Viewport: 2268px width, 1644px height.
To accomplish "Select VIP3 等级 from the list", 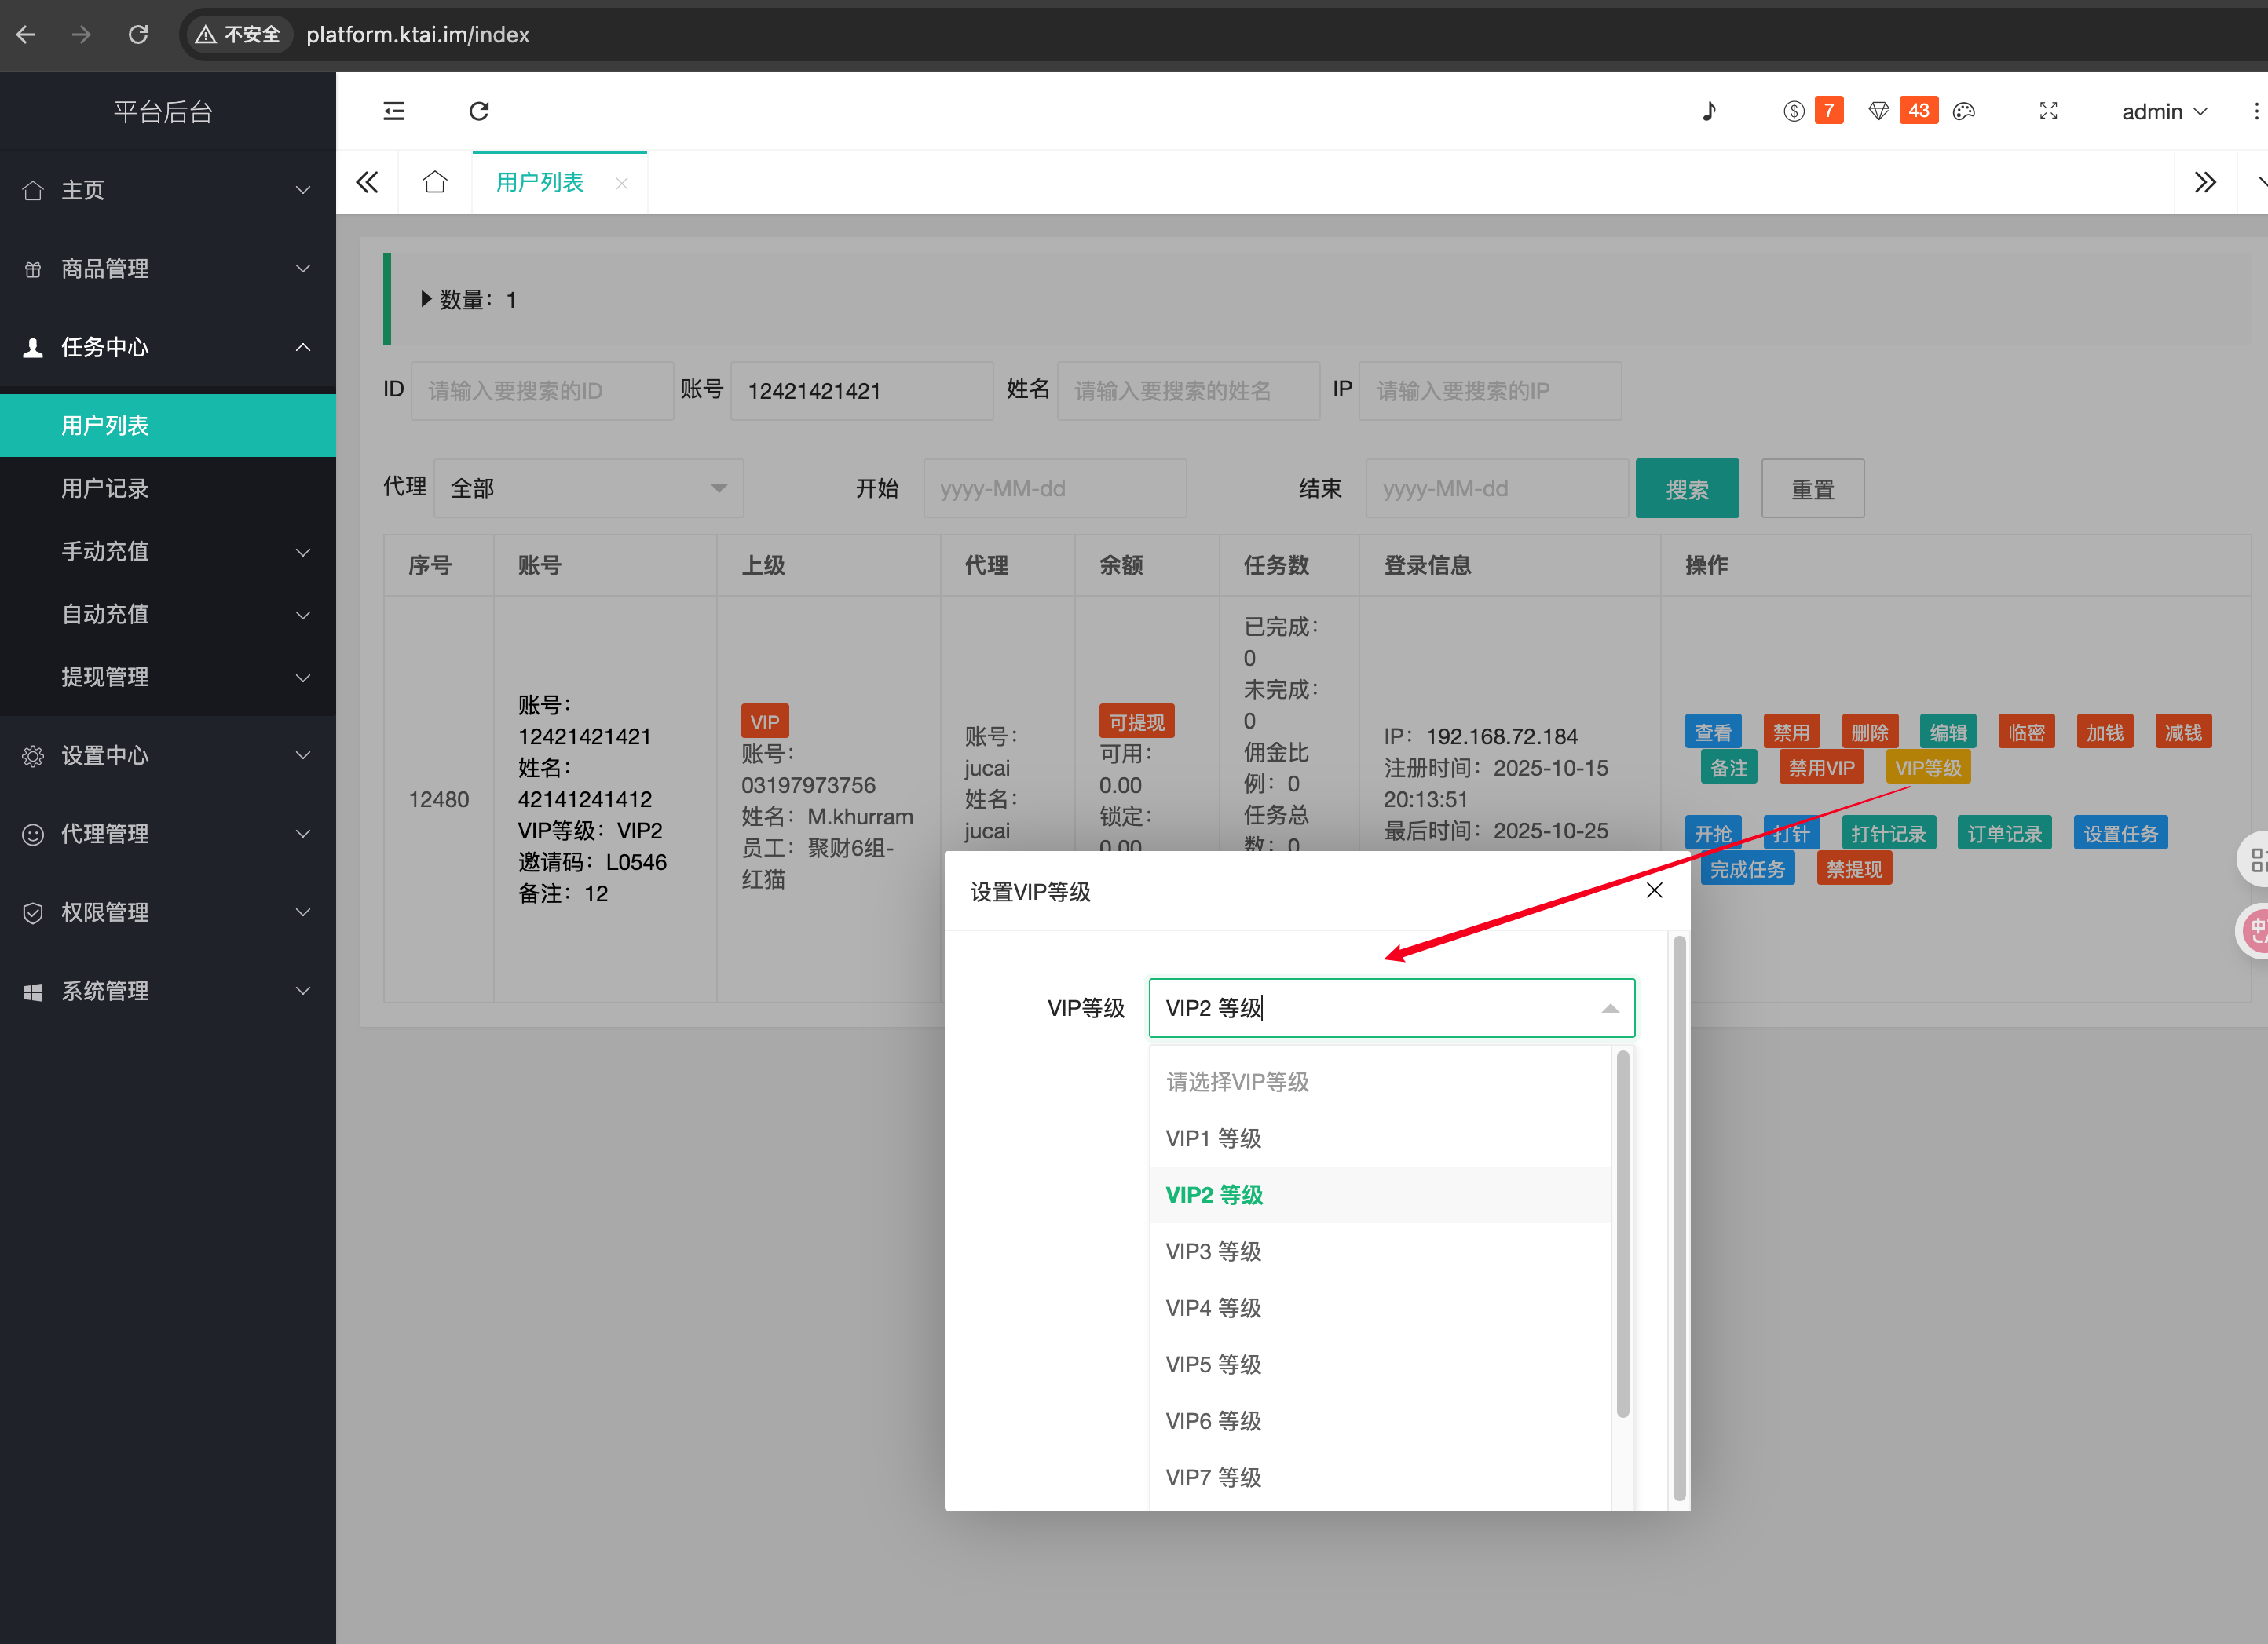I will (1213, 1251).
